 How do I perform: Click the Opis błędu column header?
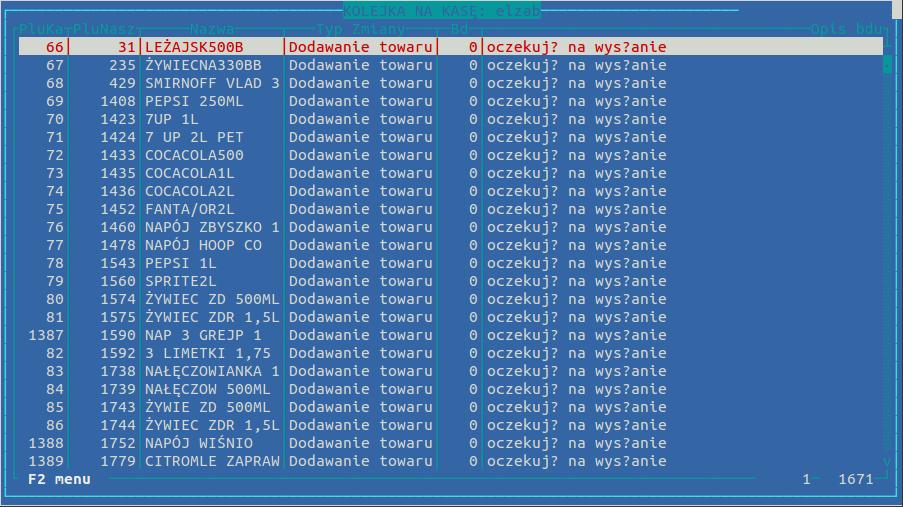tap(847, 29)
